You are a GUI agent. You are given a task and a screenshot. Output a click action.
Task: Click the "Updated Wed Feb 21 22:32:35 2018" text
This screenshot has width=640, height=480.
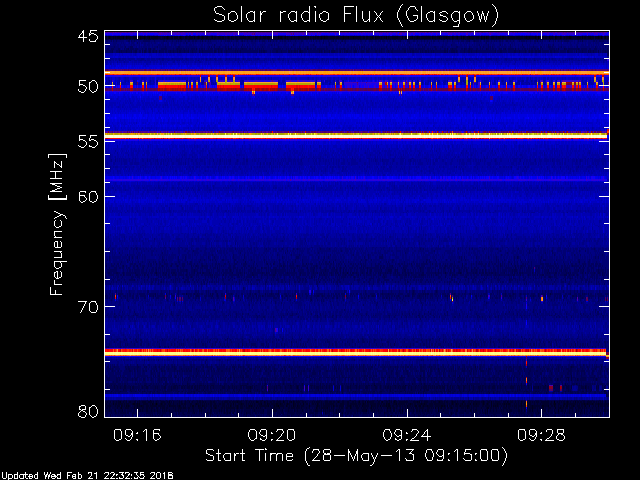point(87,476)
